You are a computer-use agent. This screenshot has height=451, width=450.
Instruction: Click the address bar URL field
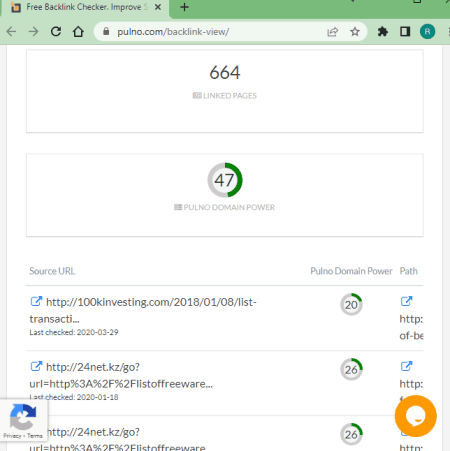tap(213, 32)
